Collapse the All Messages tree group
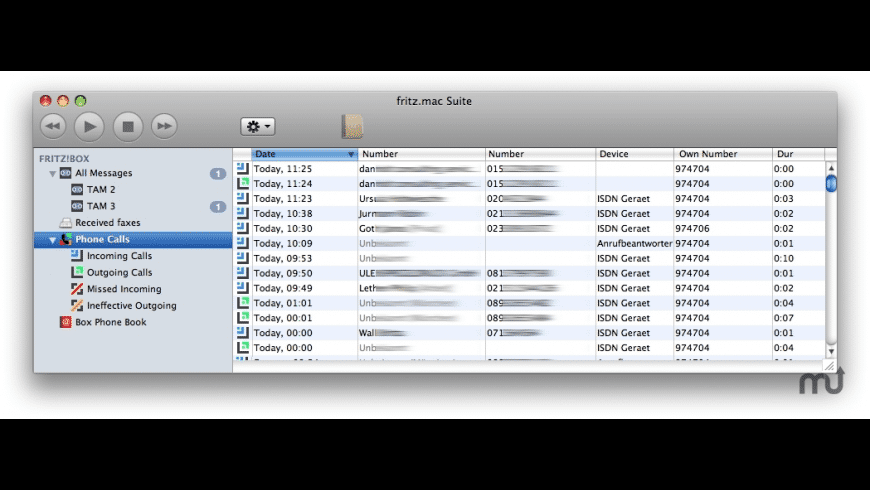The height and width of the screenshot is (490, 870). [52, 174]
